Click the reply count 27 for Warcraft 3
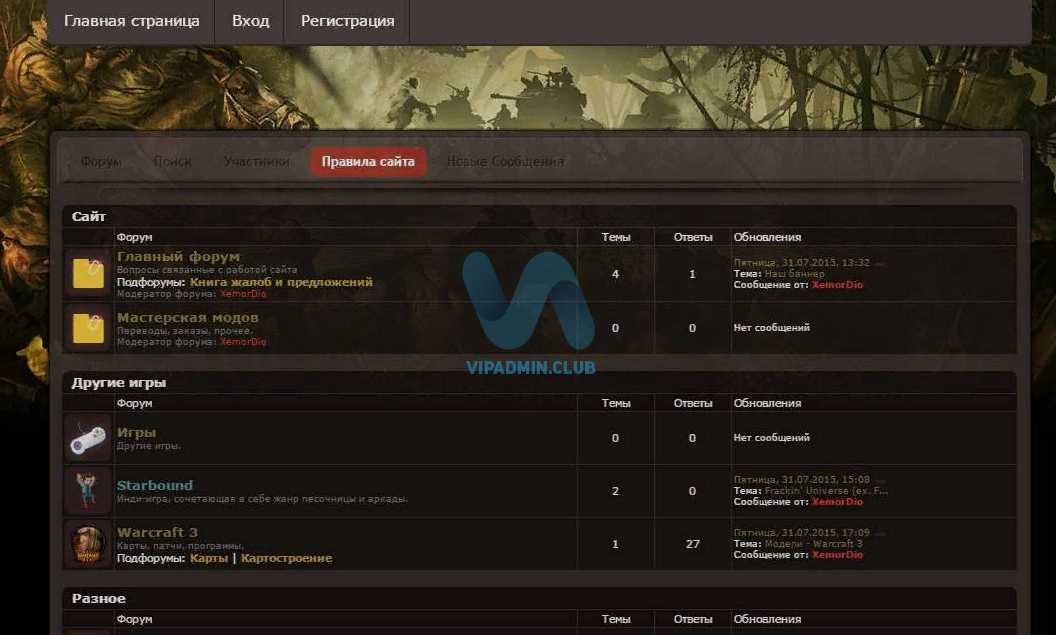The height and width of the screenshot is (635, 1056). tap(692, 544)
